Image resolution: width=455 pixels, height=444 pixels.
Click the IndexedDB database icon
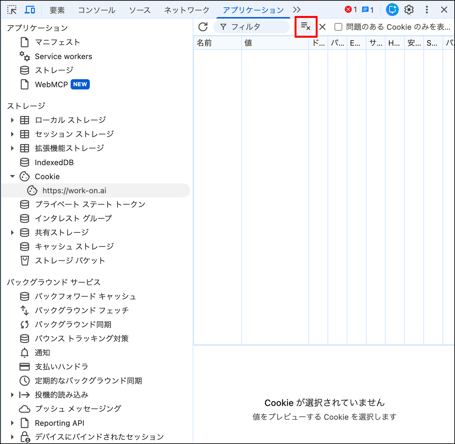(24, 162)
